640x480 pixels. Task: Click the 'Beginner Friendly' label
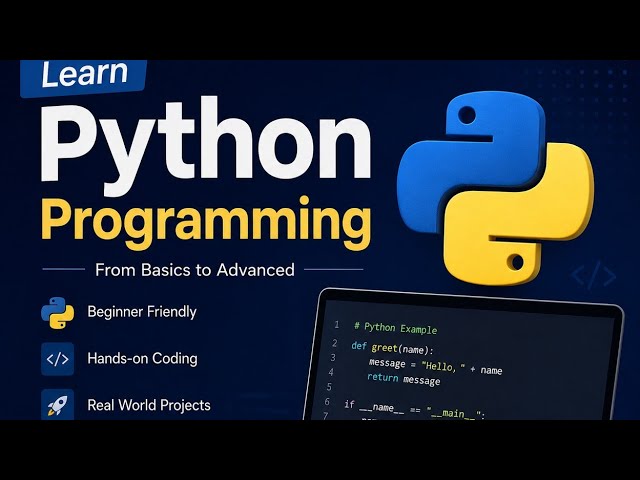(x=142, y=312)
